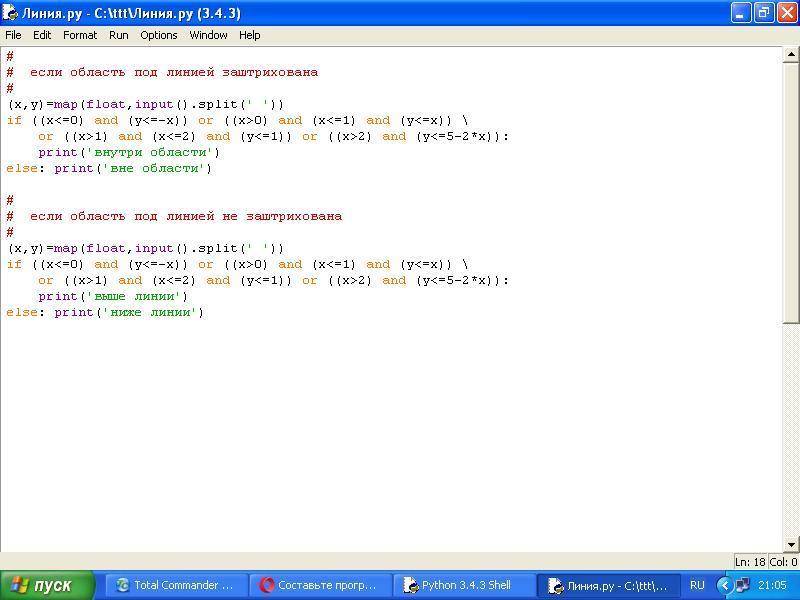Click the network tray icon

pos(742,585)
